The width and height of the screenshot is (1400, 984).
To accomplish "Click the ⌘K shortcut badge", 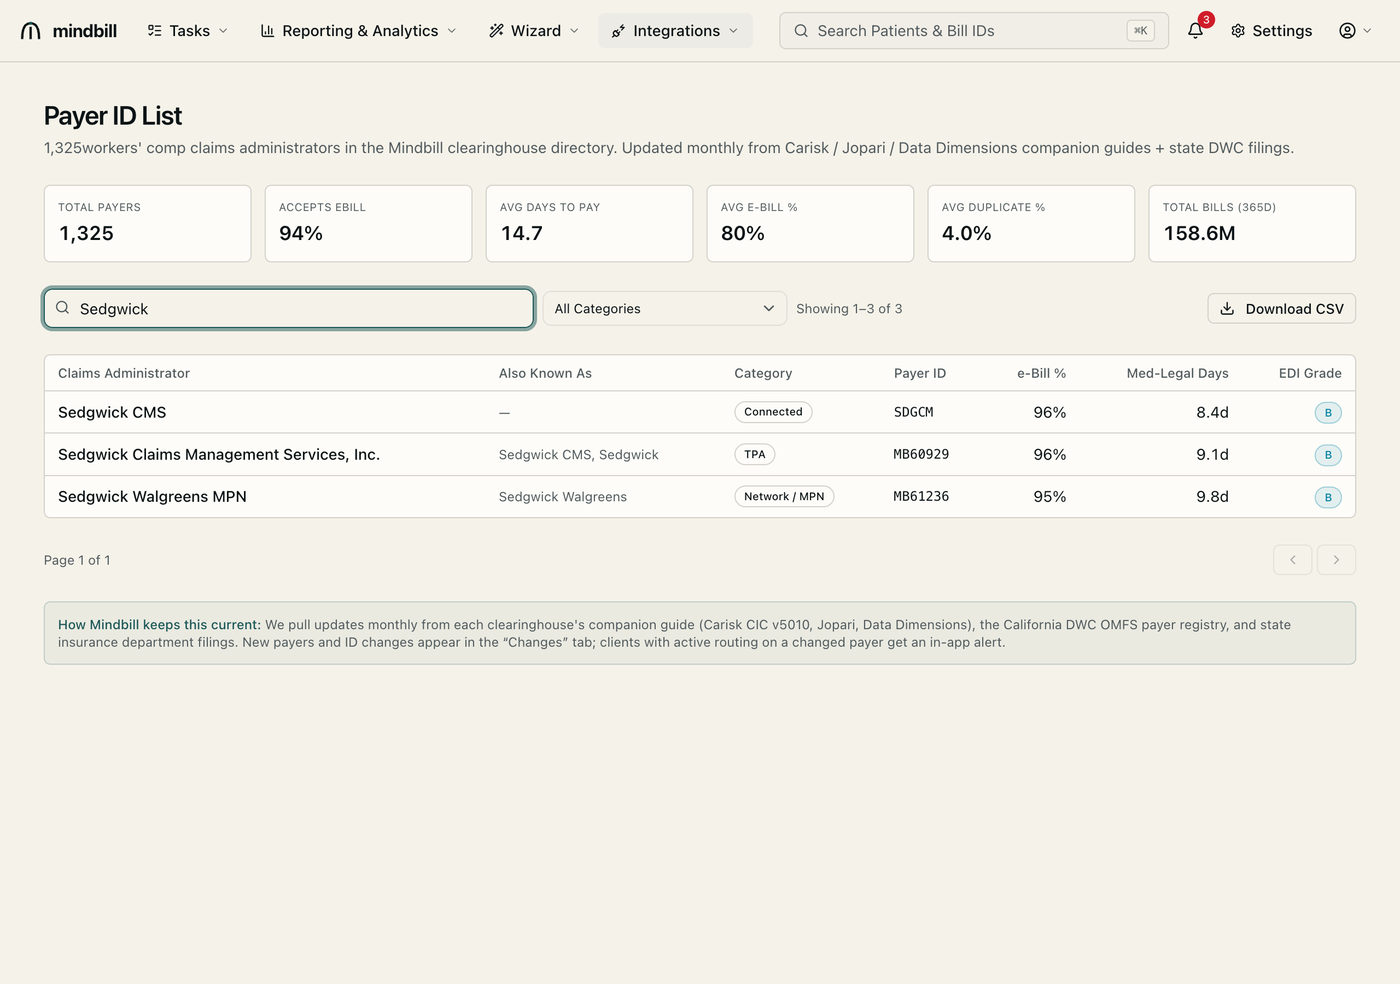I will point(1140,31).
